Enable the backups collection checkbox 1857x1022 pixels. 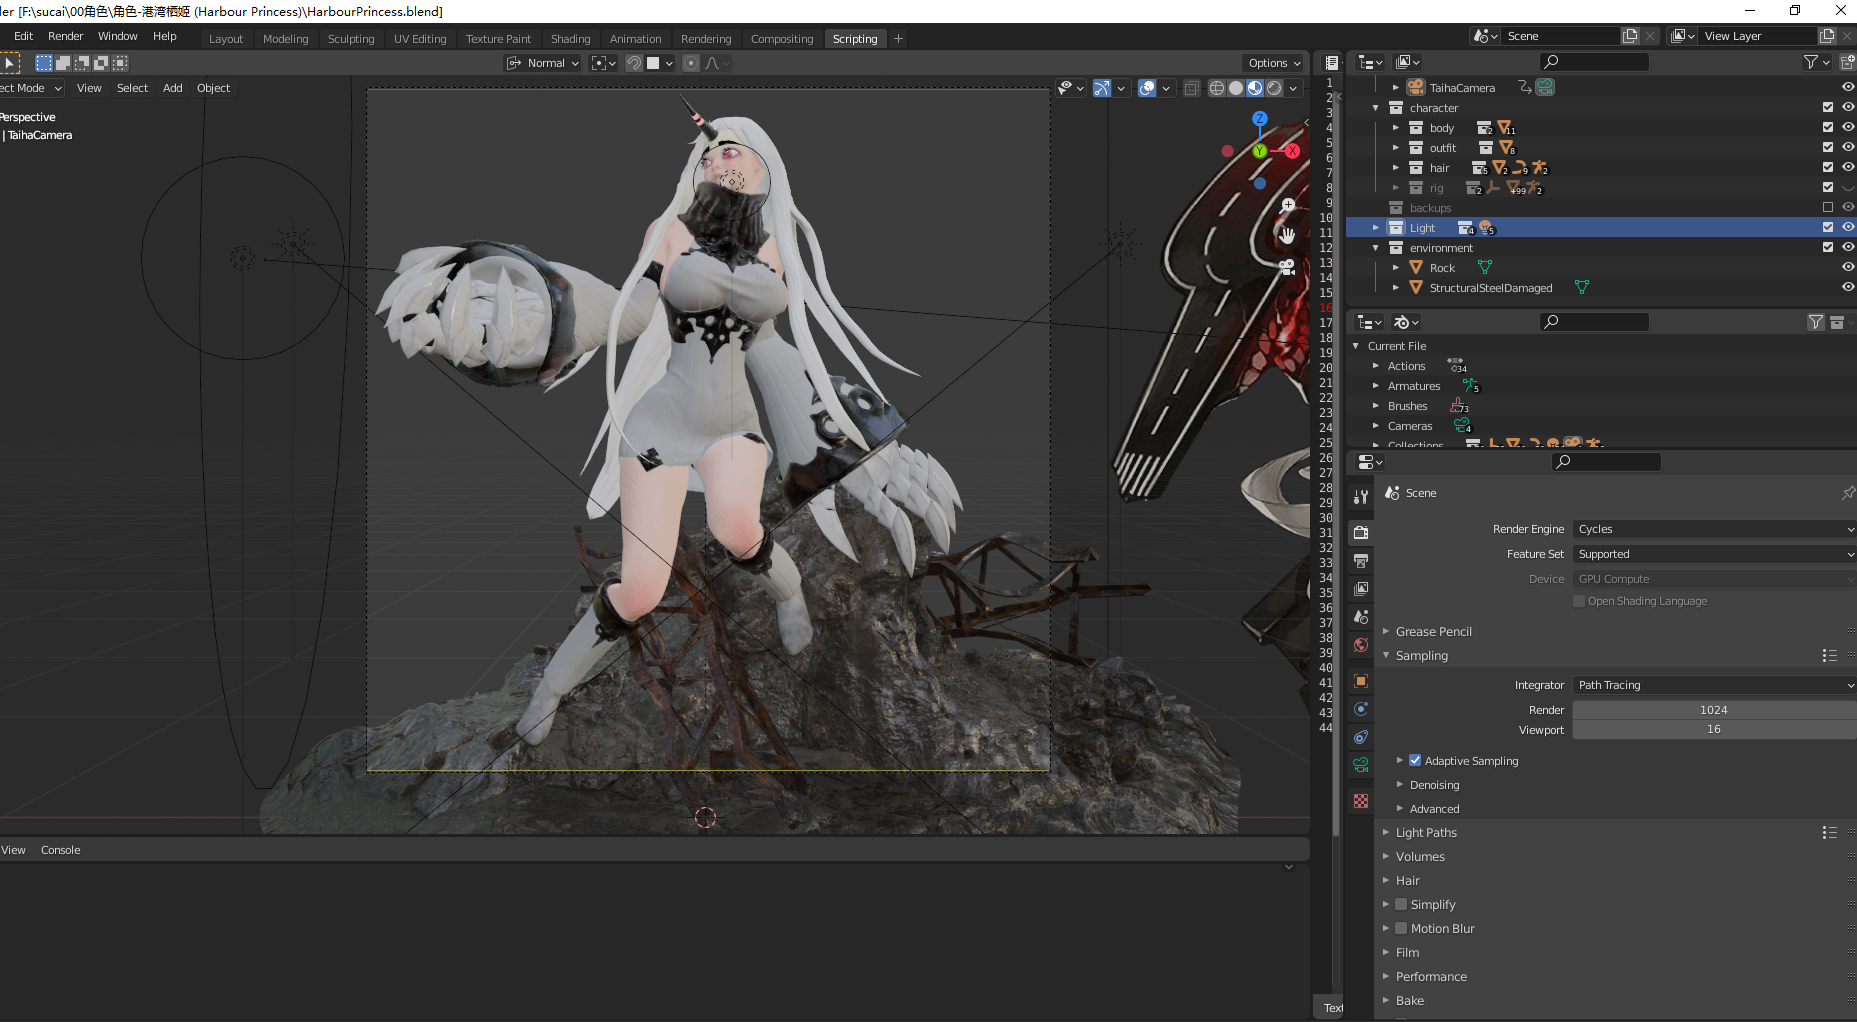pyautogui.click(x=1828, y=207)
